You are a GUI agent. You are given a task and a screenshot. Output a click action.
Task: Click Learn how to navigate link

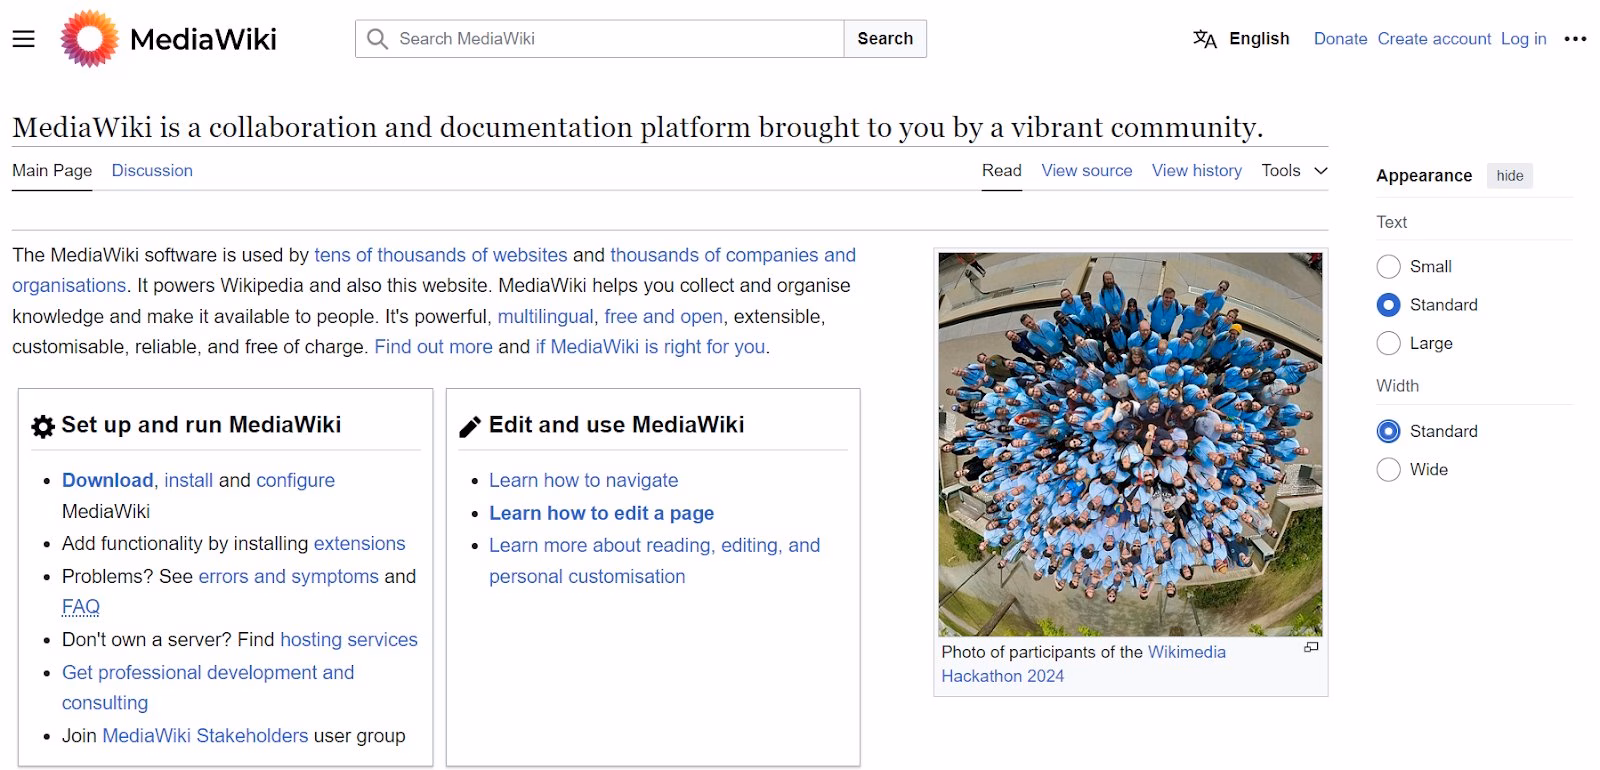click(583, 480)
